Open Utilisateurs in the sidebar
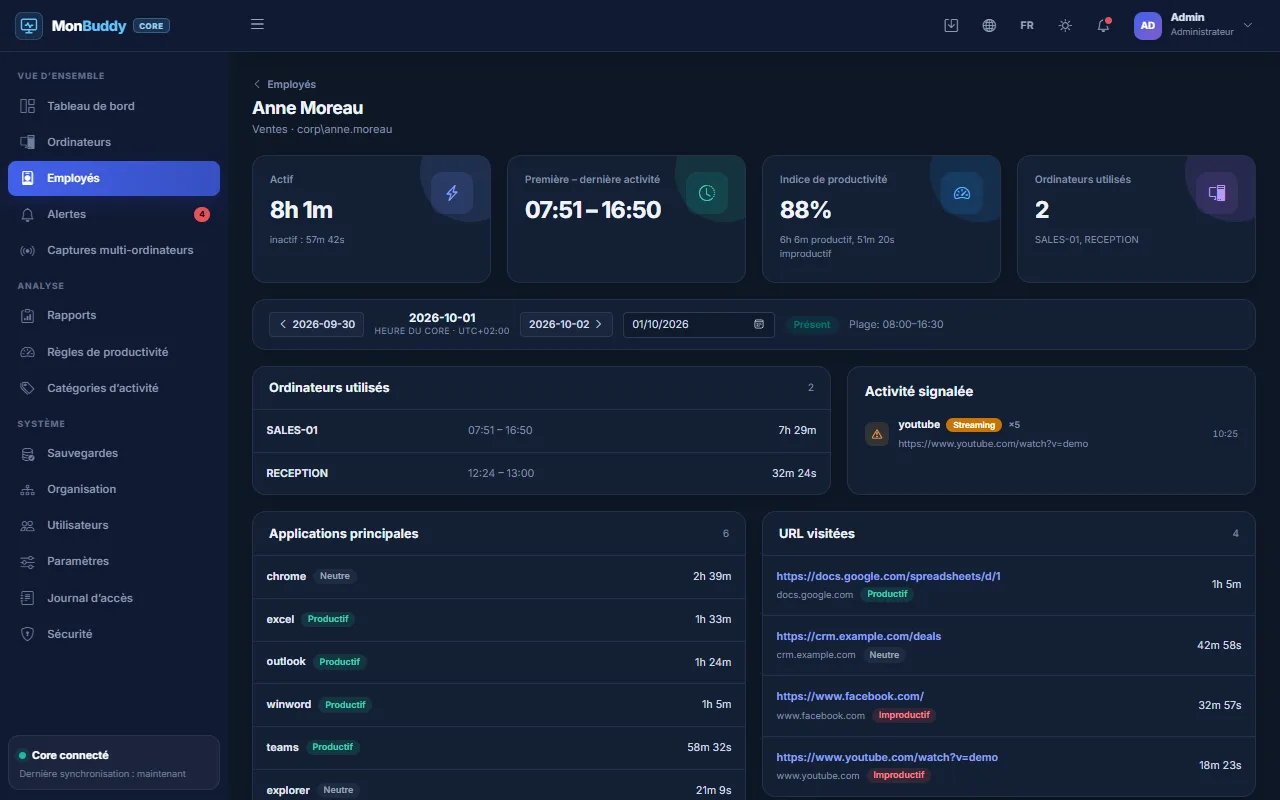The height and width of the screenshot is (800, 1280). pyautogui.click(x=114, y=525)
